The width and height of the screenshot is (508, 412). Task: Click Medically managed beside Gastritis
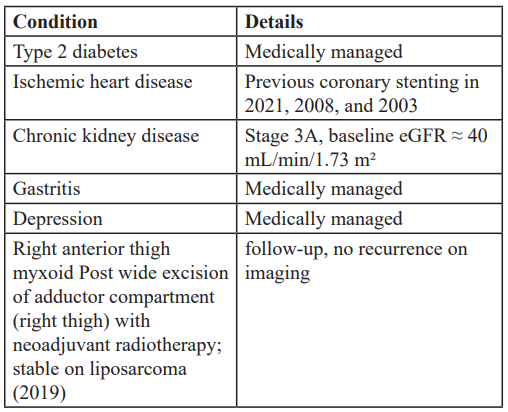click(324, 189)
